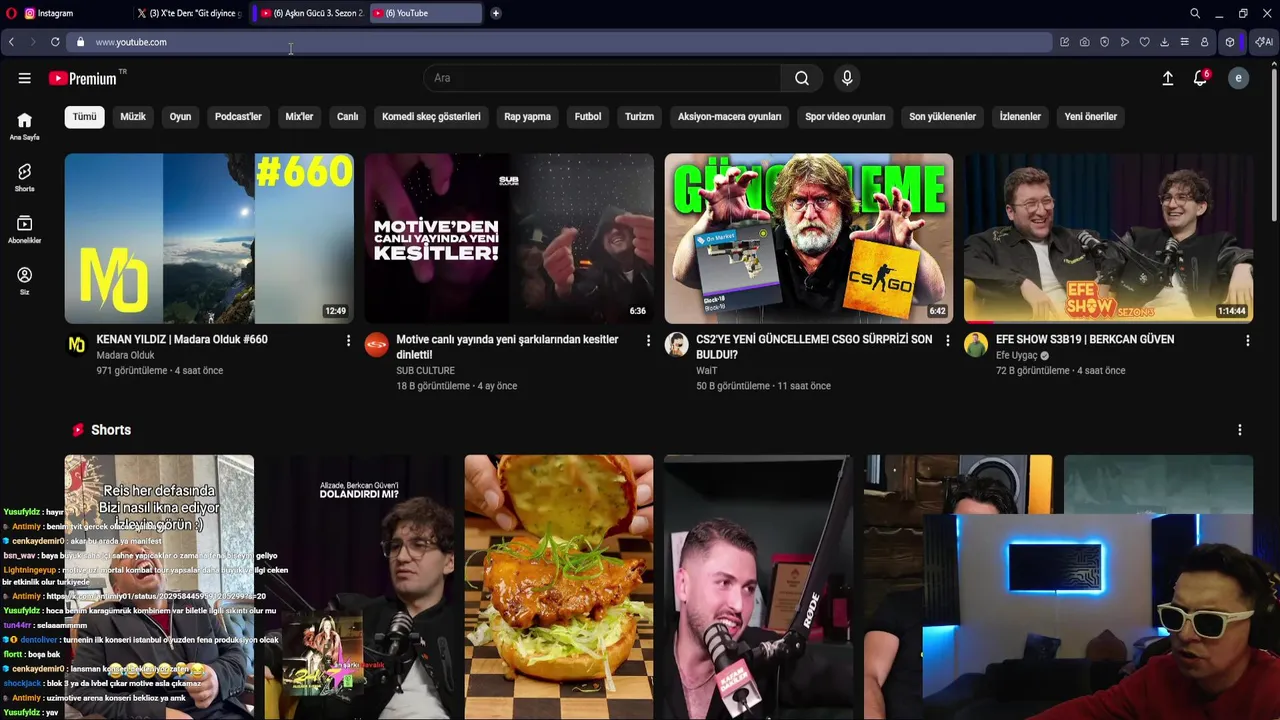Open Abonelikler in the sidebar
The height and width of the screenshot is (720, 1280).
point(24,230)
